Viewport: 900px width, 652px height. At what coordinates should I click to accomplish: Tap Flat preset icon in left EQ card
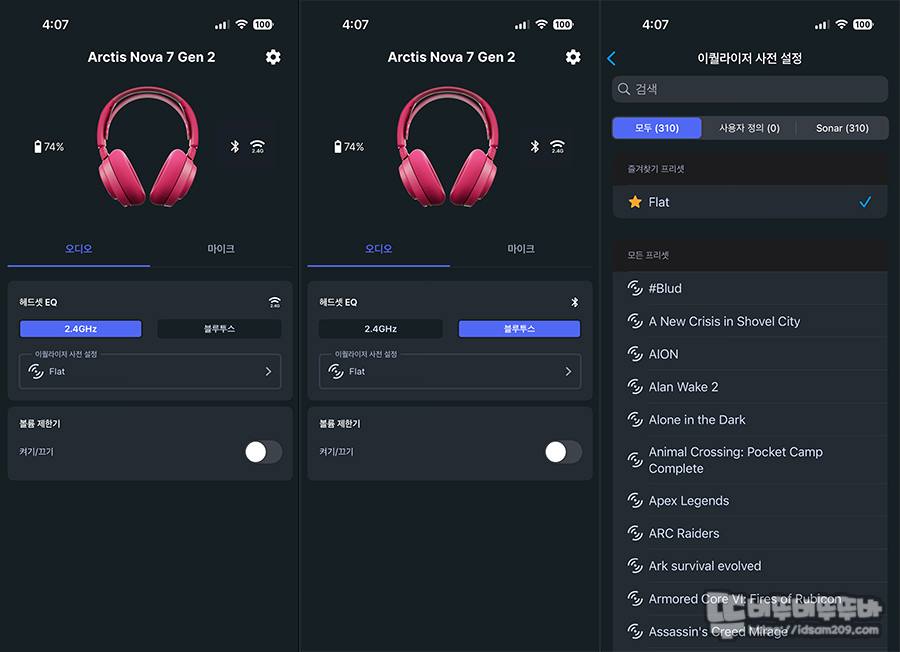pyautogui.click(x=36, y=371)
